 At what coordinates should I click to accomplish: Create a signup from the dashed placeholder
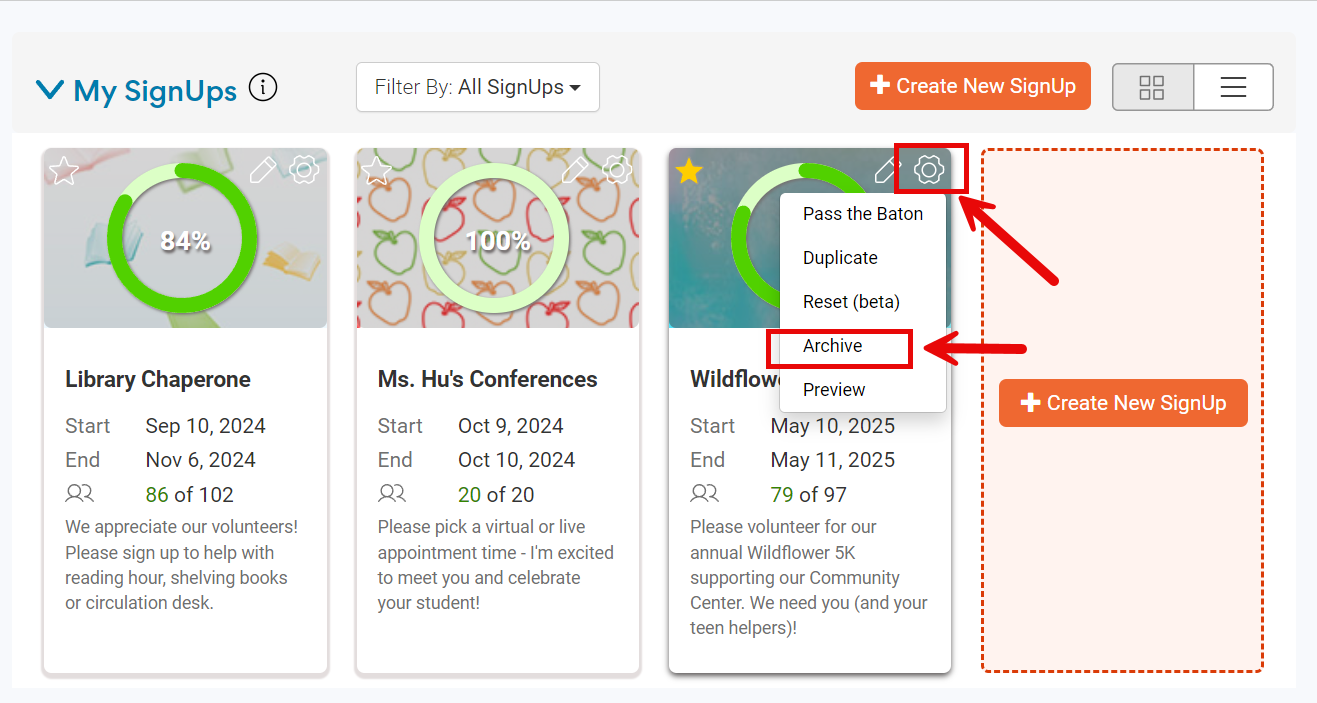[1122, 403]
